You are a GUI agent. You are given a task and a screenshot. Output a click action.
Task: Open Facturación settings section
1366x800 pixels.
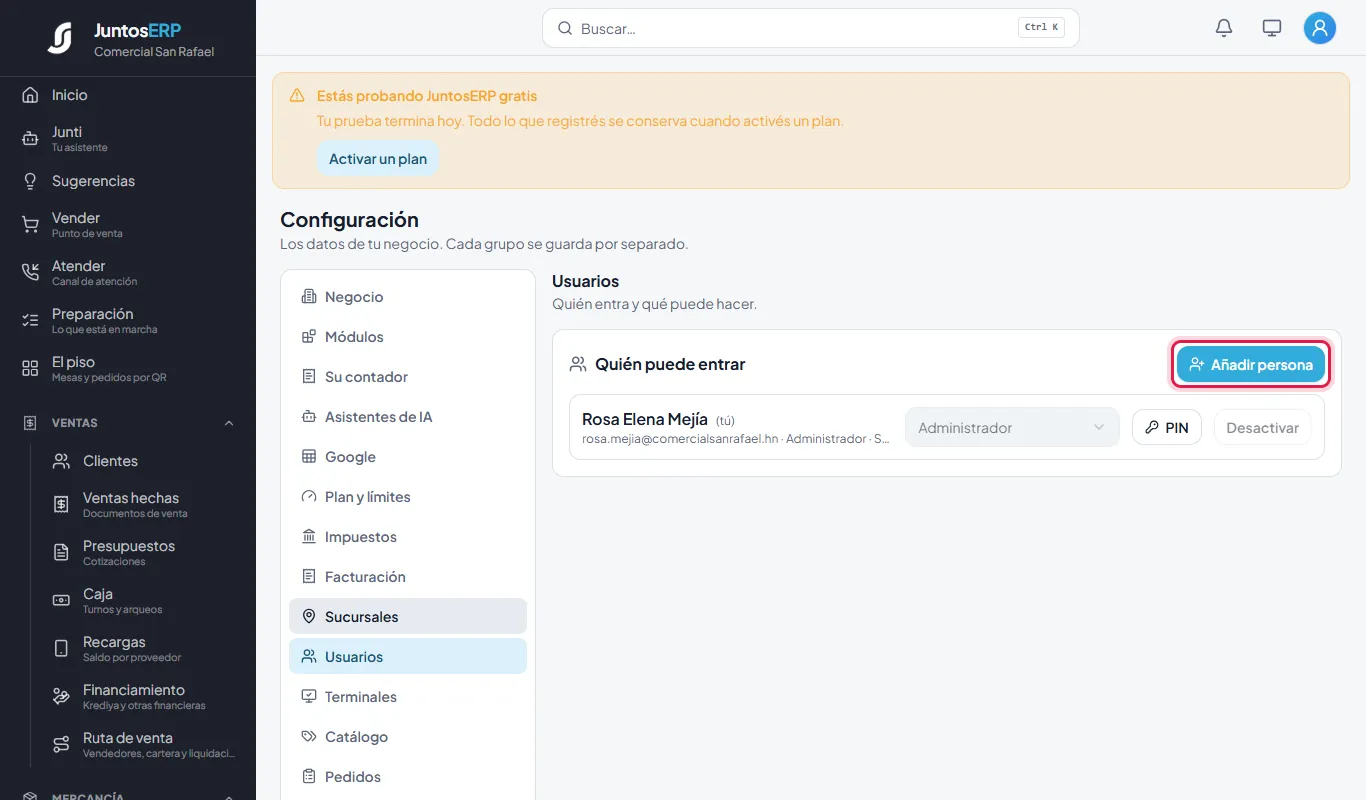(408, 577)
